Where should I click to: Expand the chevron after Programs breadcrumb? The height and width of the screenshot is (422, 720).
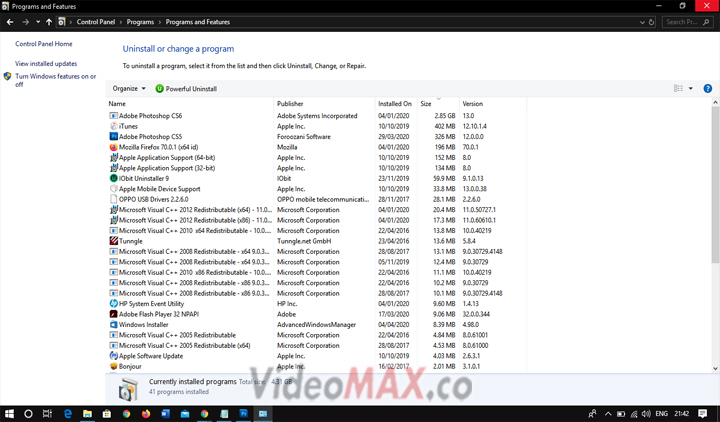click(160, 22)
